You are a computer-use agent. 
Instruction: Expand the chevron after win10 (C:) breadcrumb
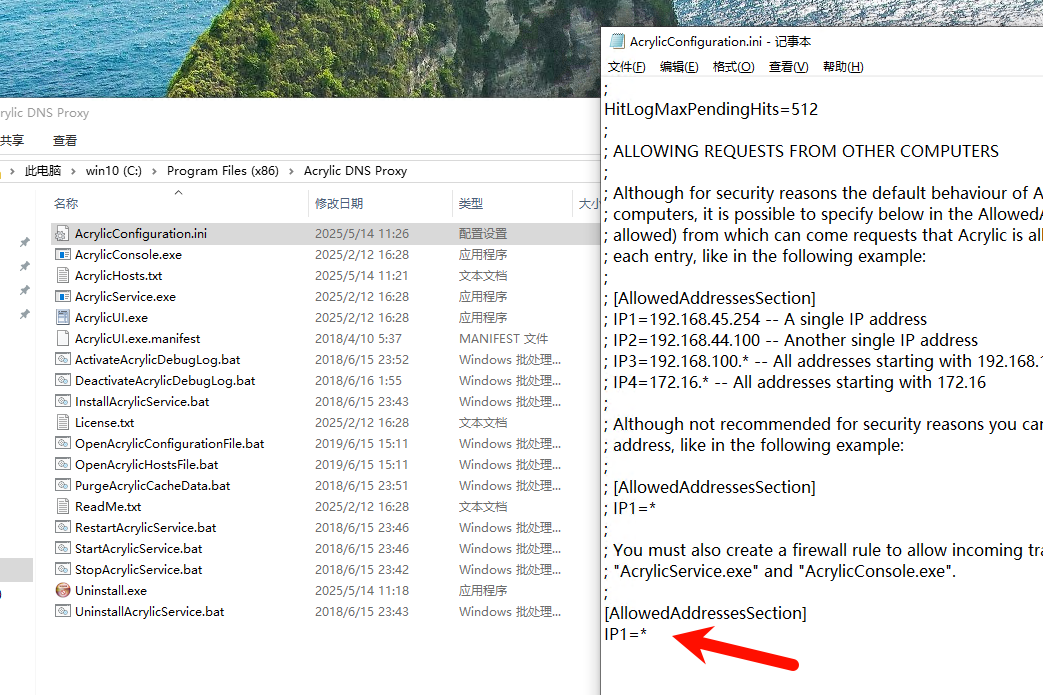coord(155,171)
